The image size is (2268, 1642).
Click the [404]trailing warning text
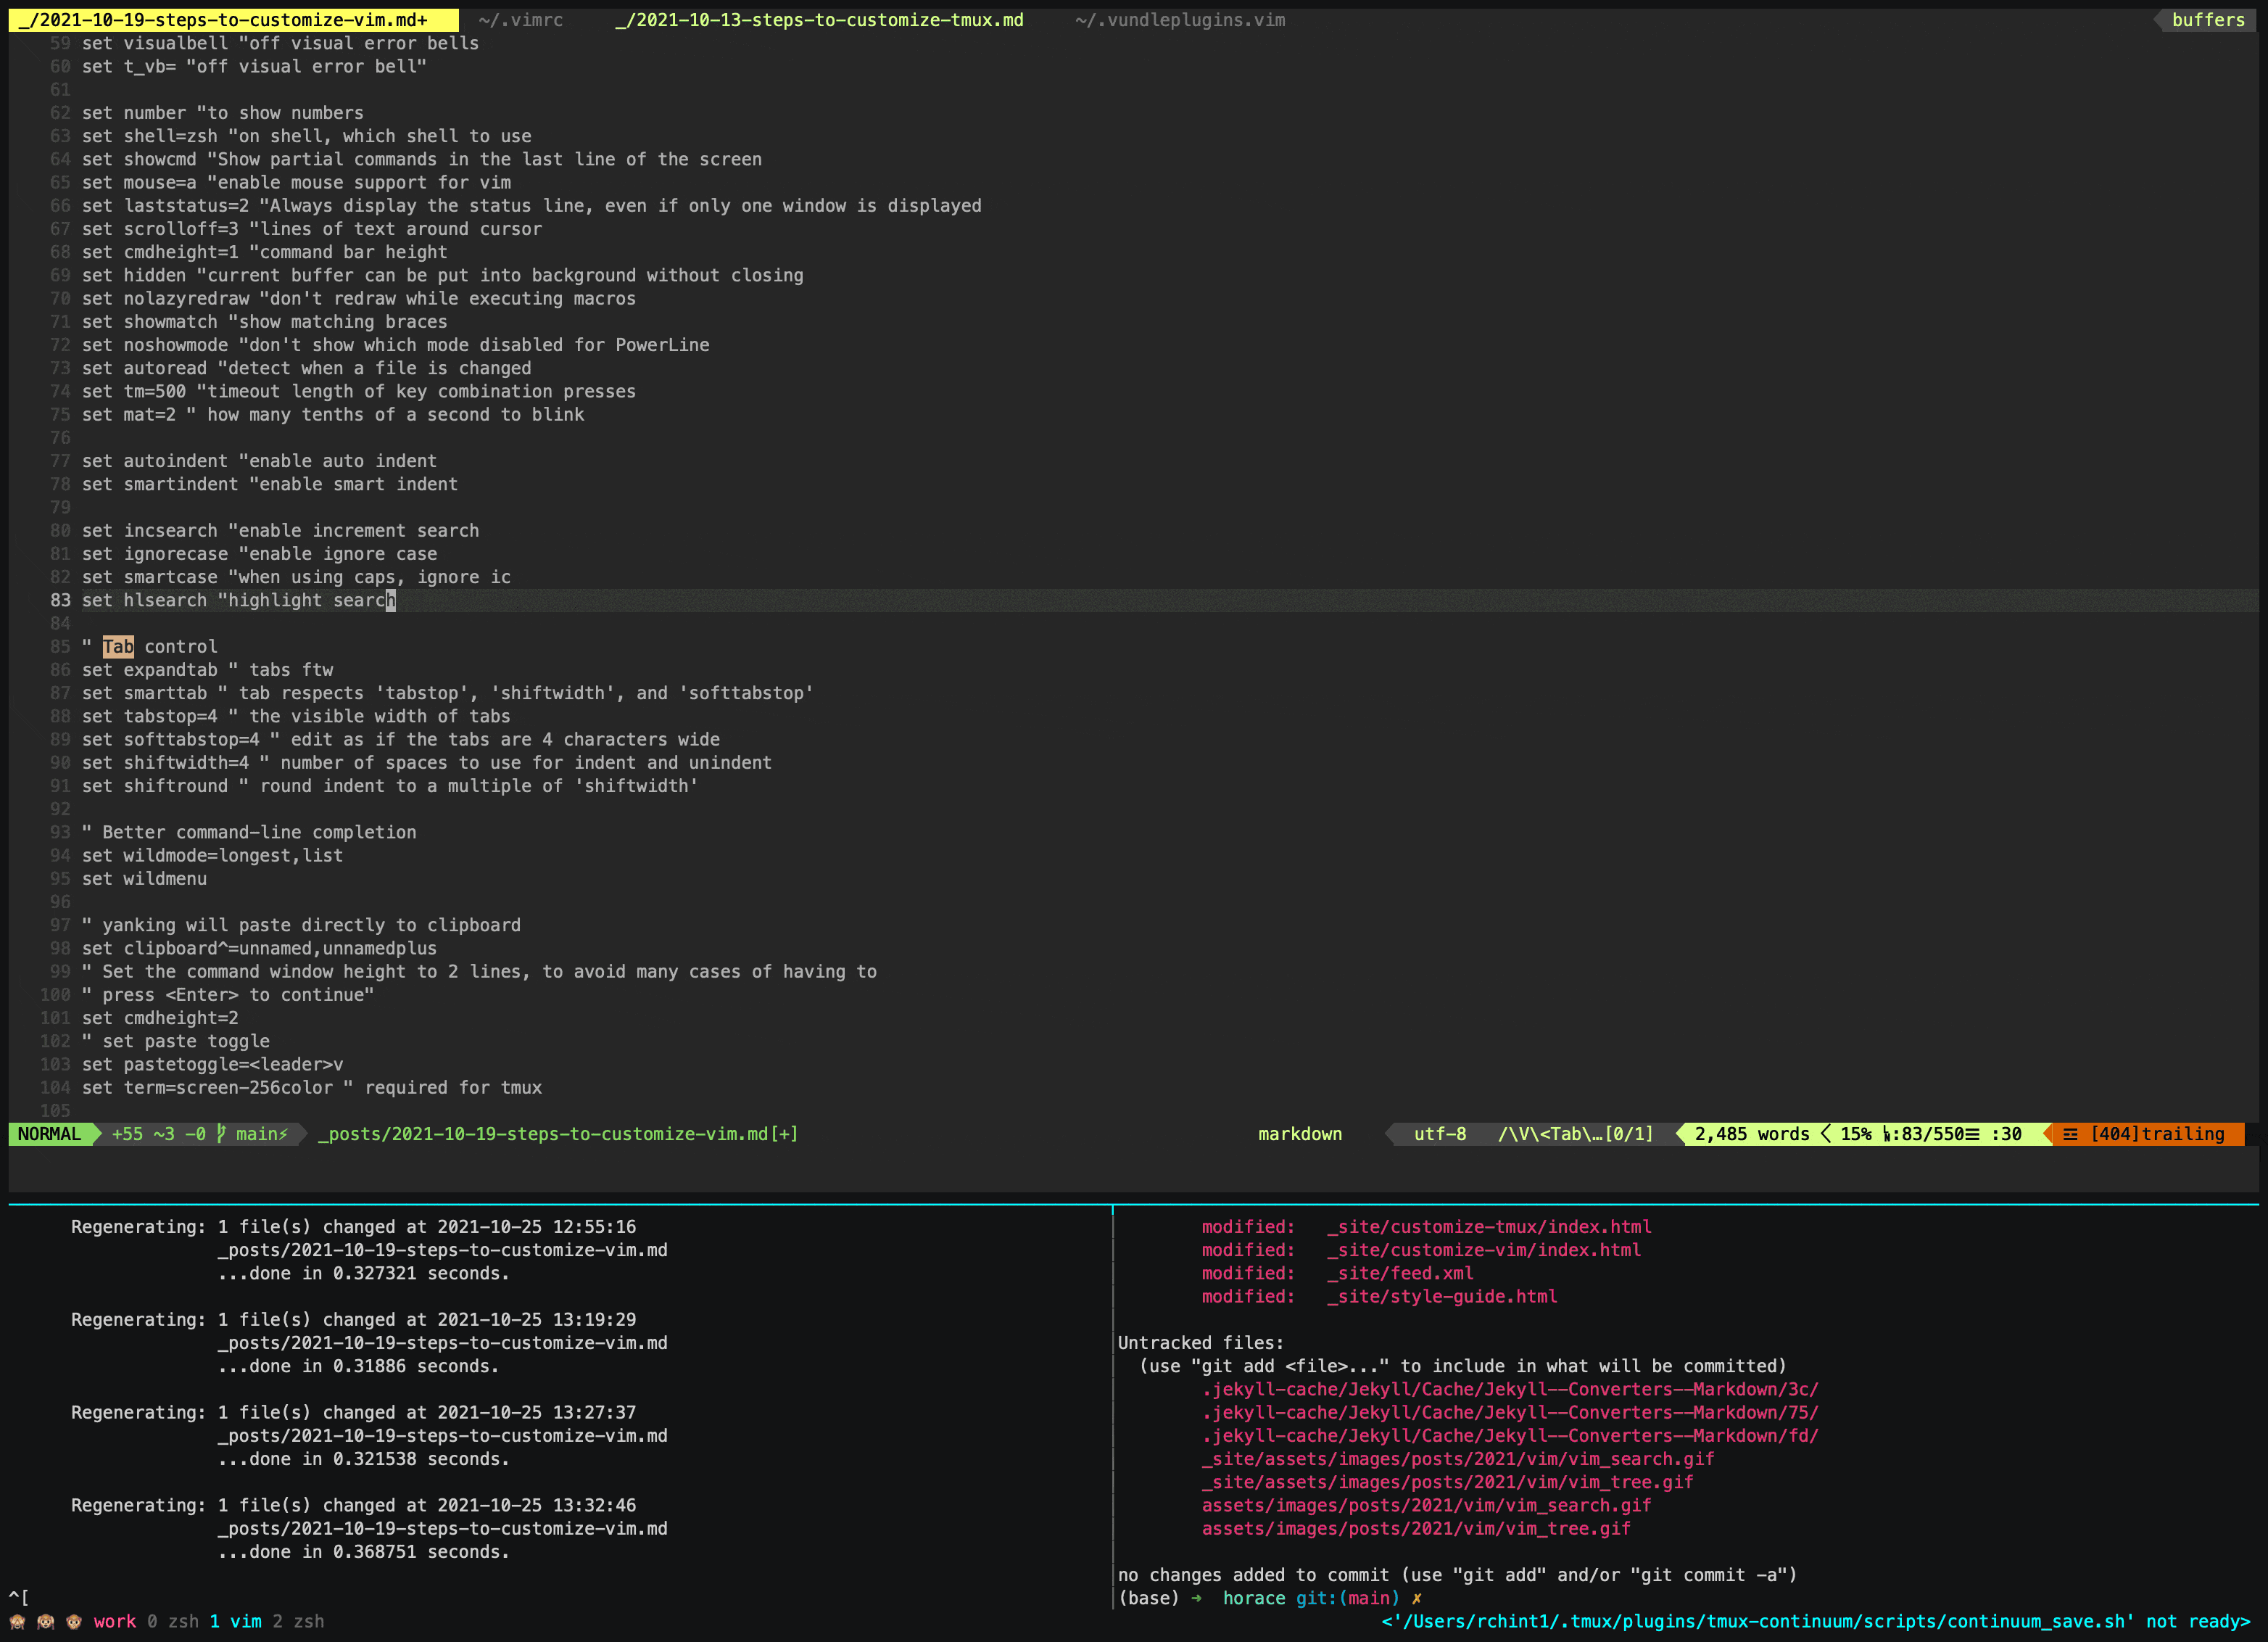(2158, 1134)
